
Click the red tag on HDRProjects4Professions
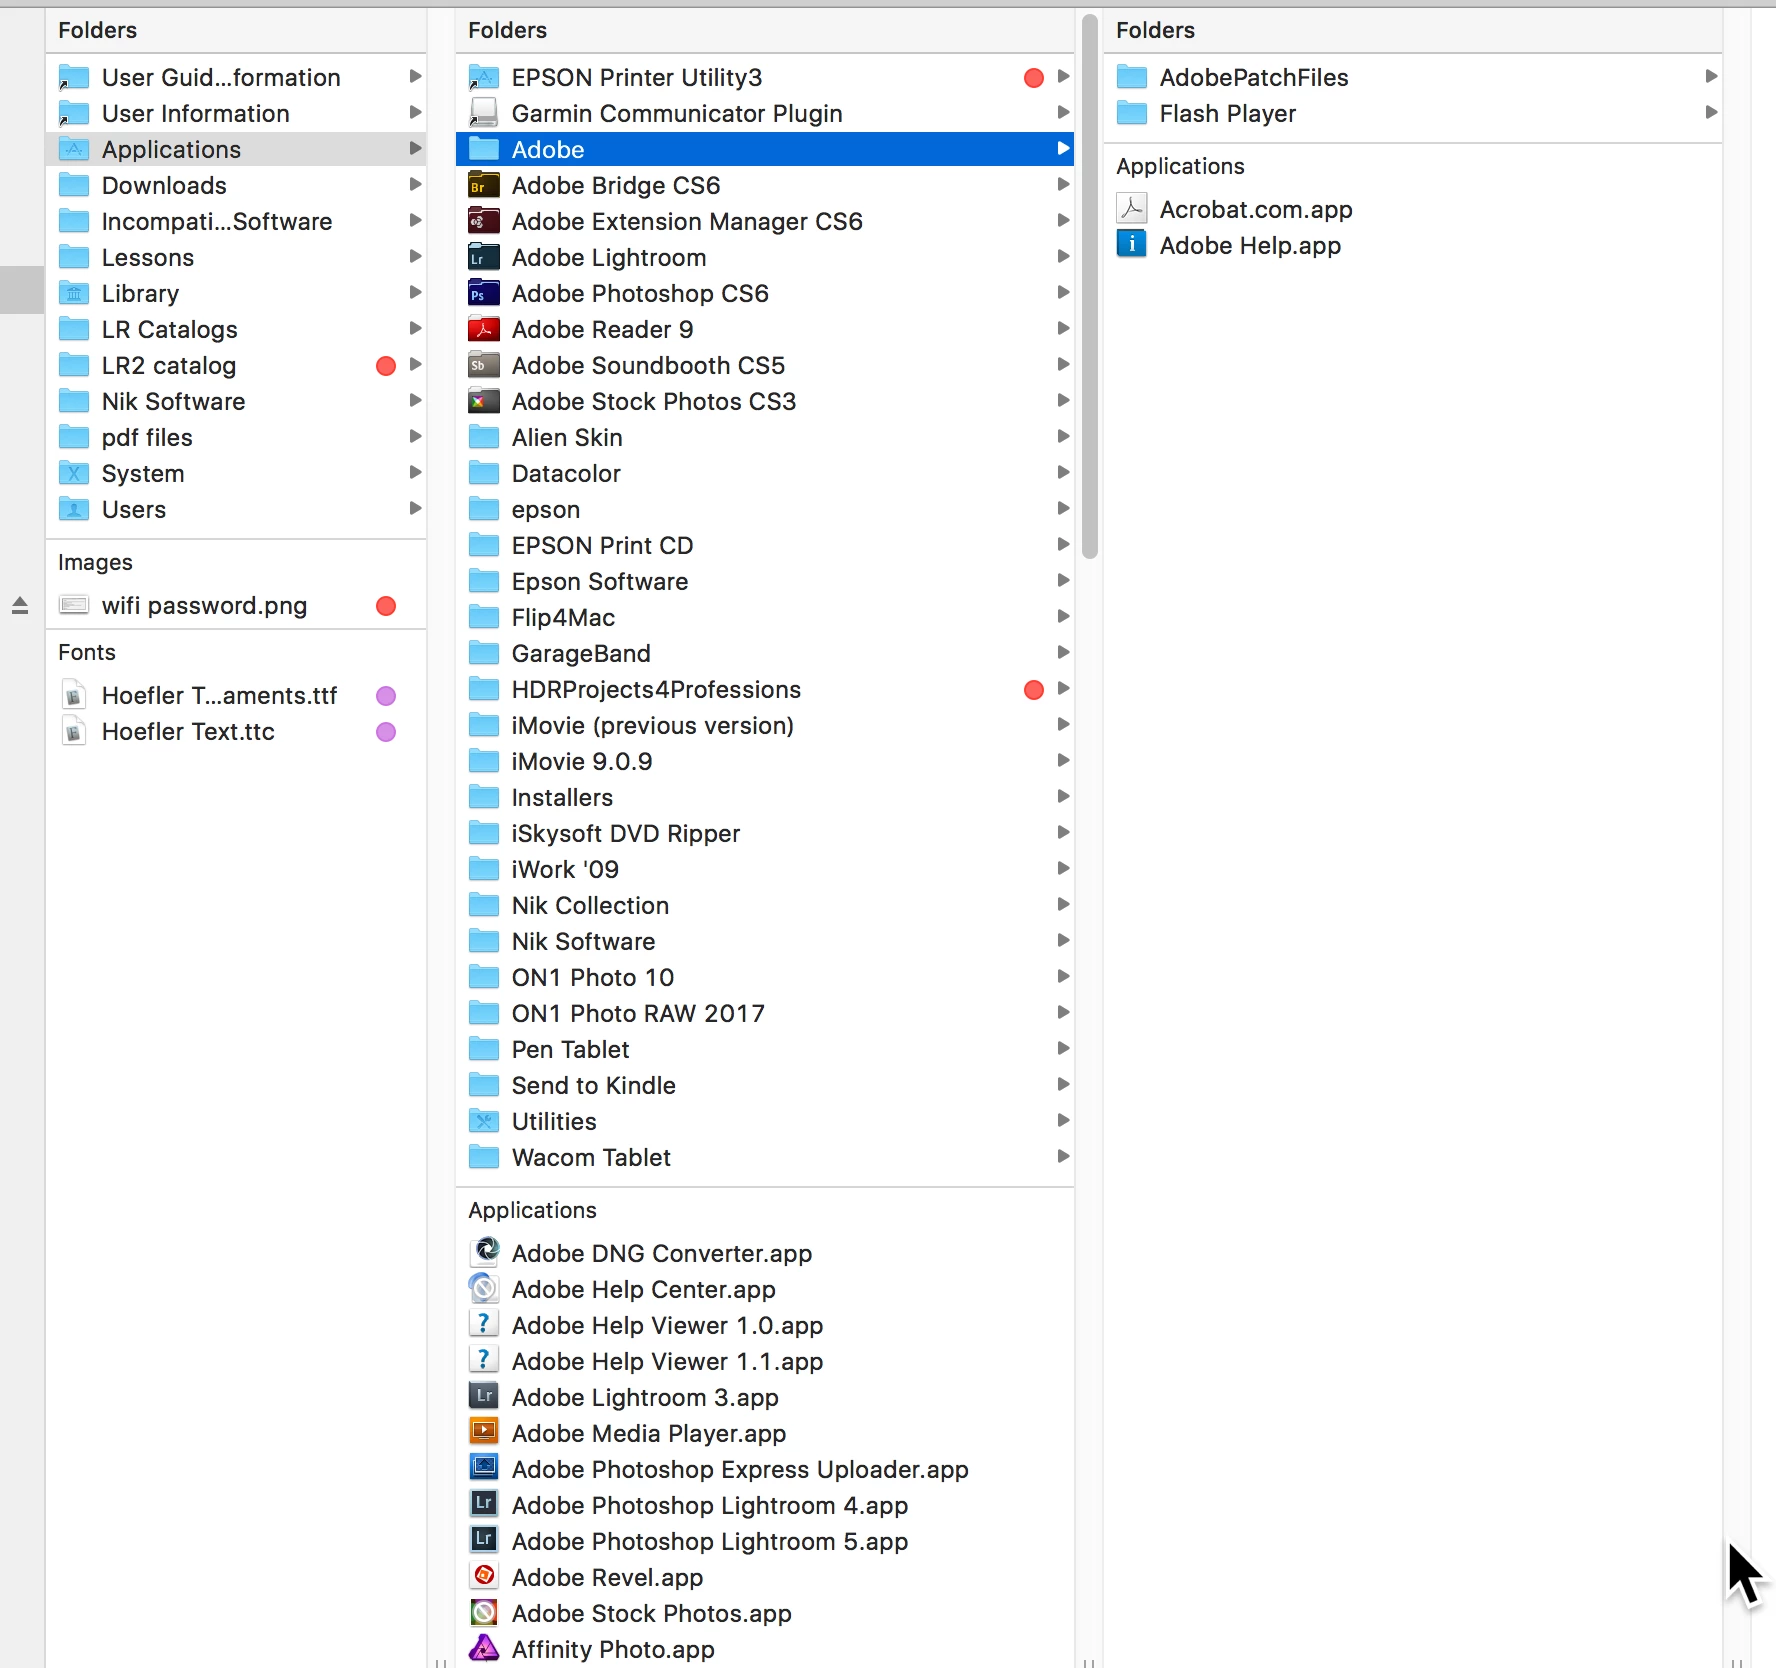pyautogui.click(x=1034, y=689)
